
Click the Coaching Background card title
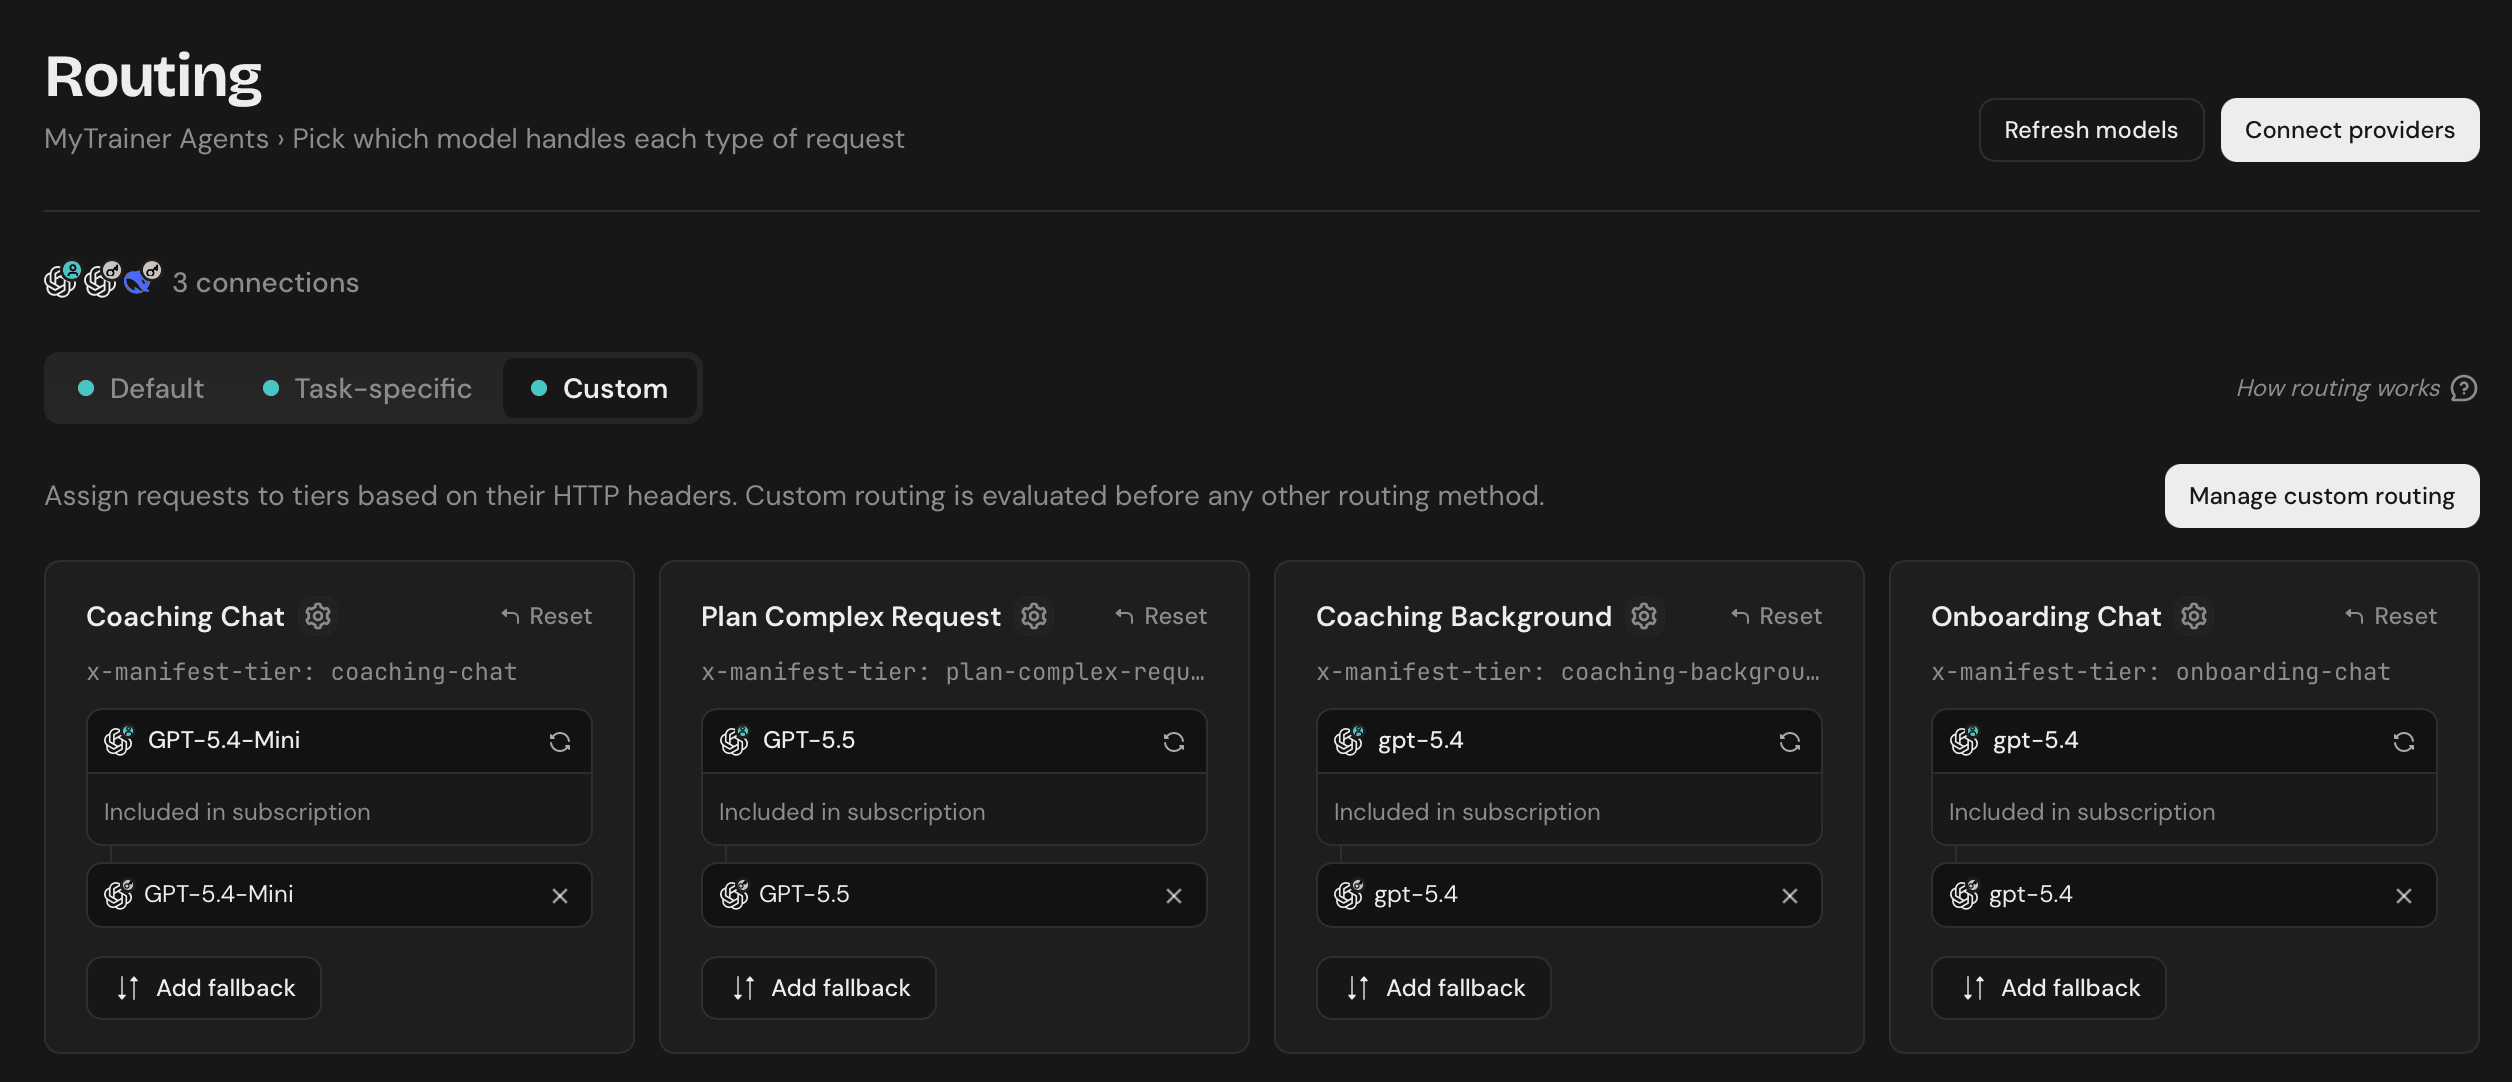[x=1464, y=616]
